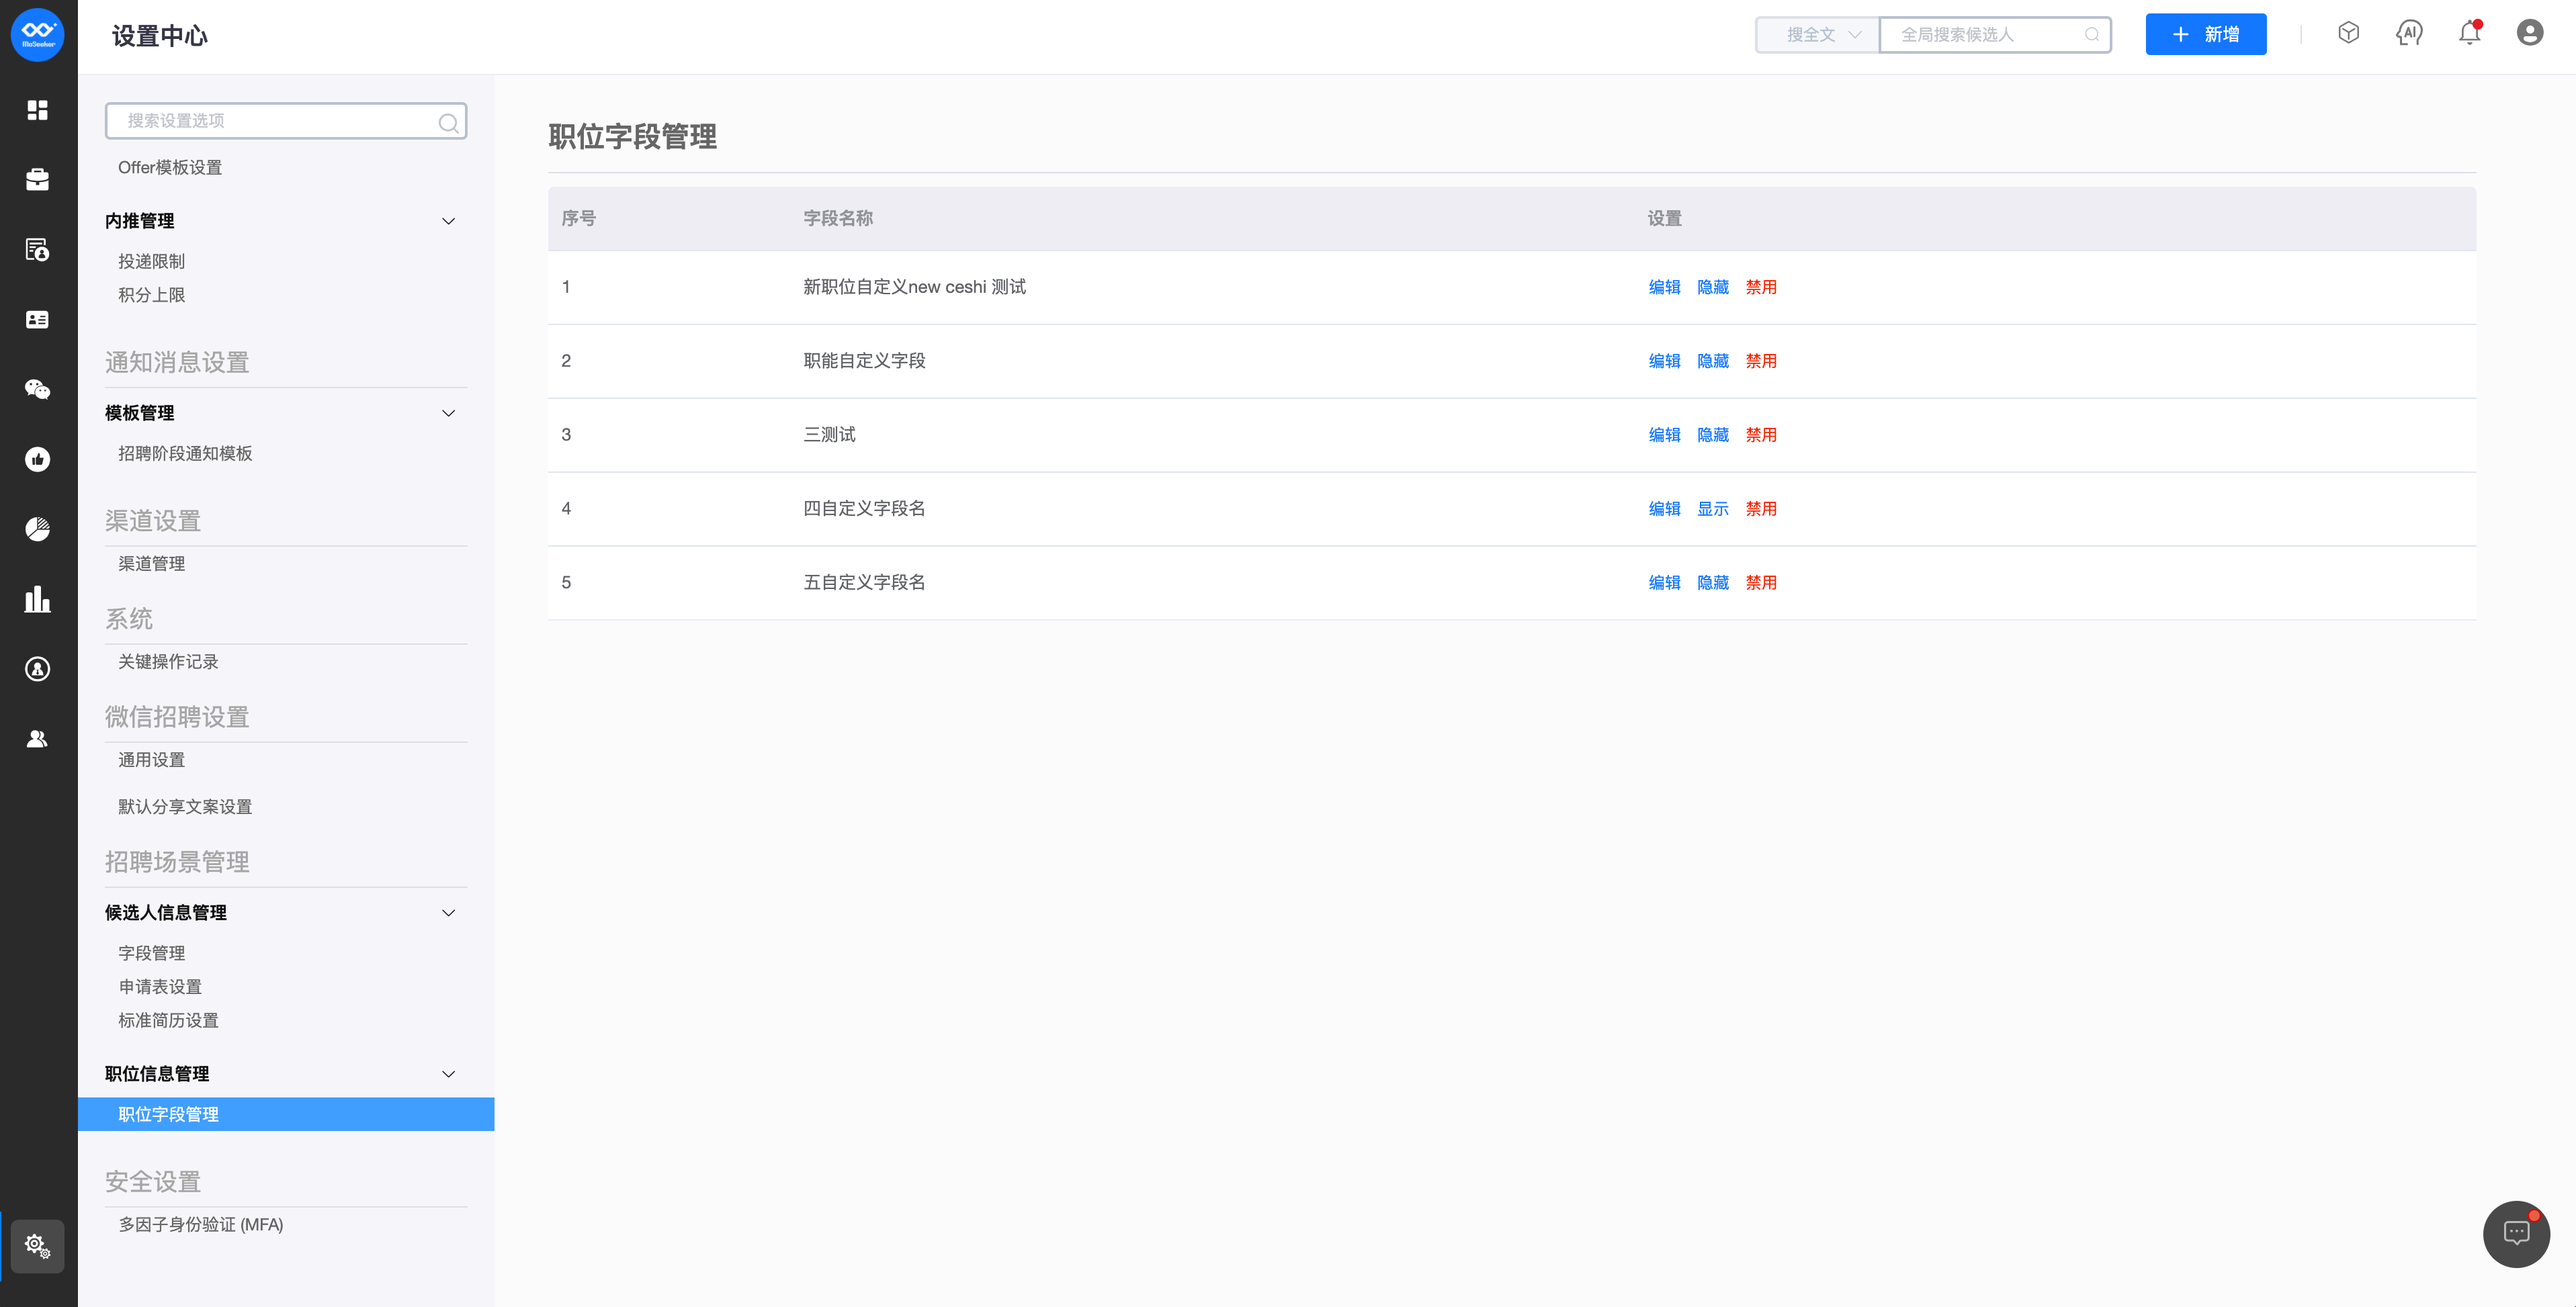Click the 新增 button
Image resolution: width=2576 pixels, height=1307 pixels.
tap(2206, 35)
